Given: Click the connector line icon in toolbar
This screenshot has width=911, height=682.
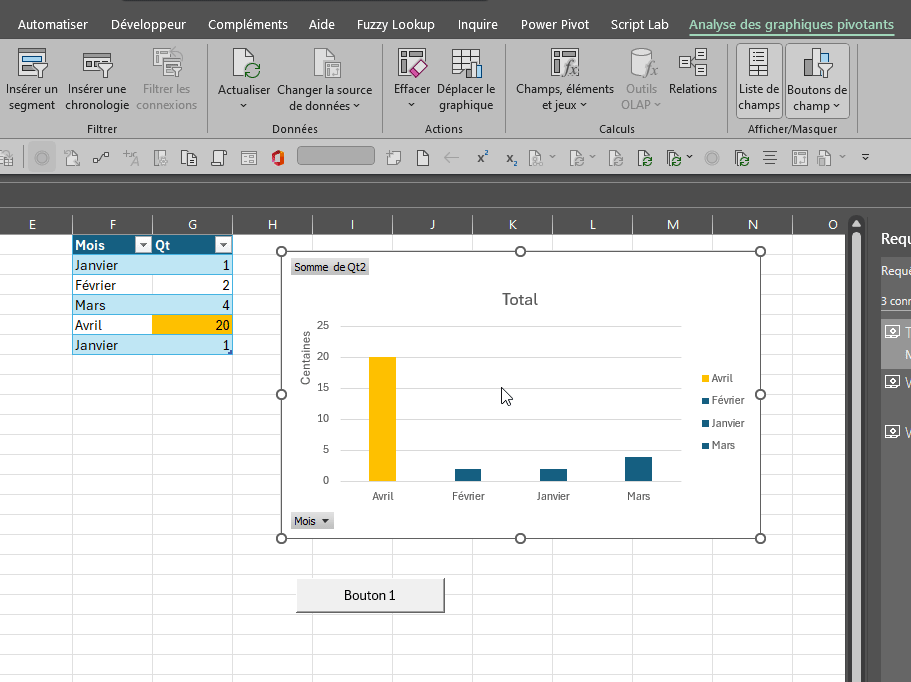Looking at the screenshot, I should tap(101, 157).
